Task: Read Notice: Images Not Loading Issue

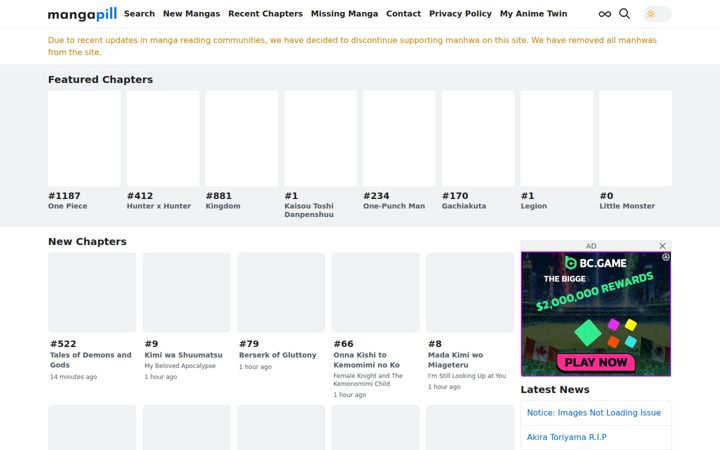Action: [x=594, y=413]
